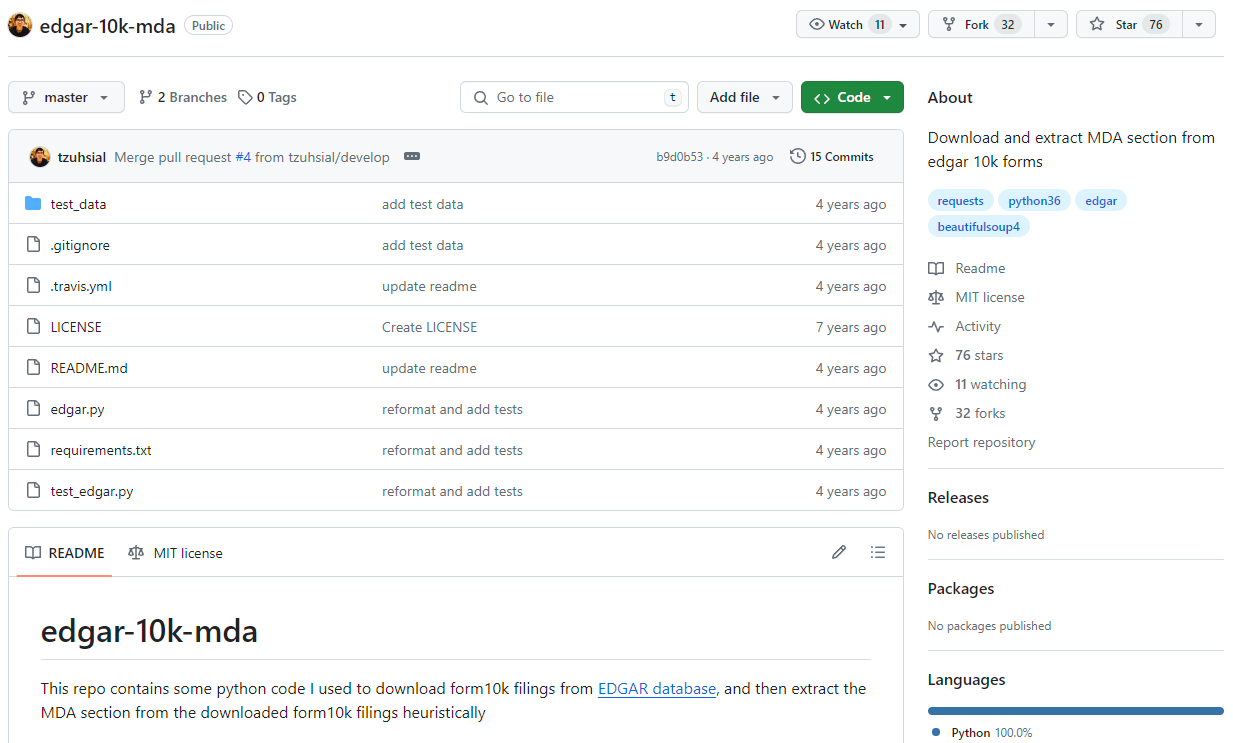The height and width of the screenshot is (743, 1233).
Task: Open the Star lists dropdown arrow
Action: pyautogui.click(x=1199, y=25)
